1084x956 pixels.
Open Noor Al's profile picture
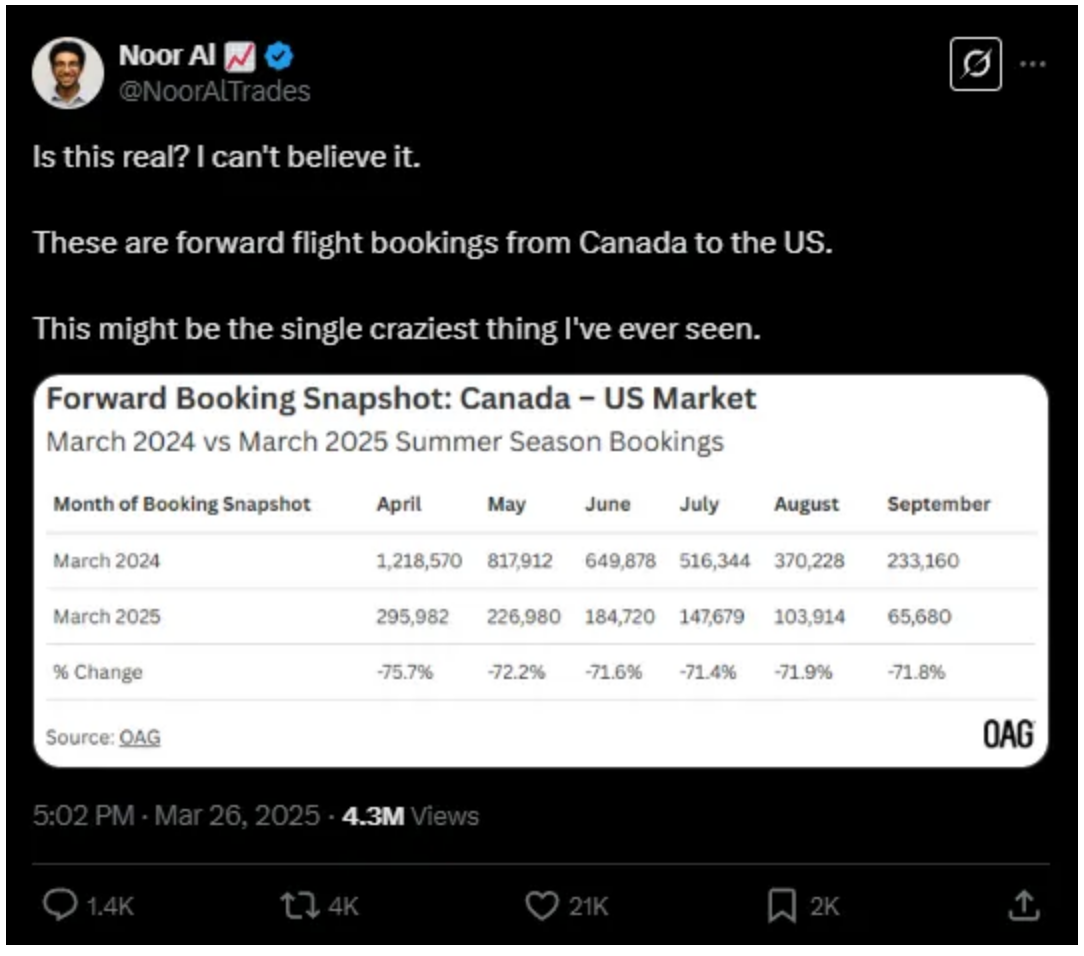point(68,72)
